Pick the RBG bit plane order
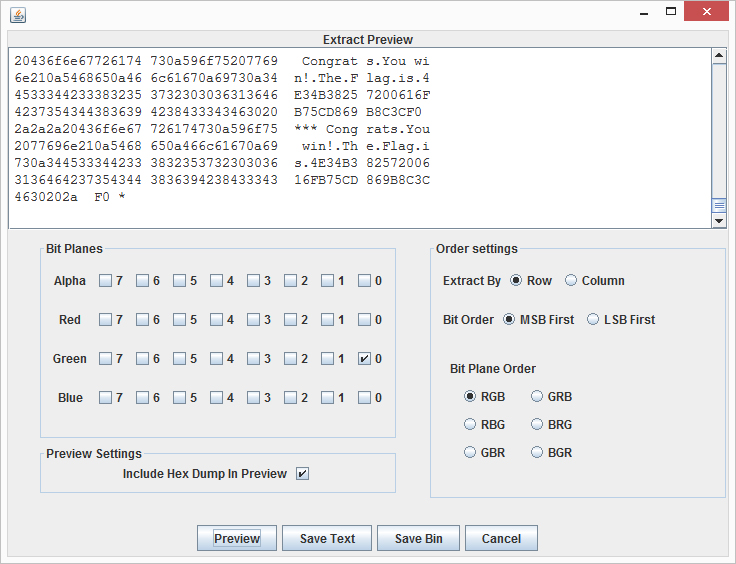This screenshot has width=736, height=564. (471, 425)
